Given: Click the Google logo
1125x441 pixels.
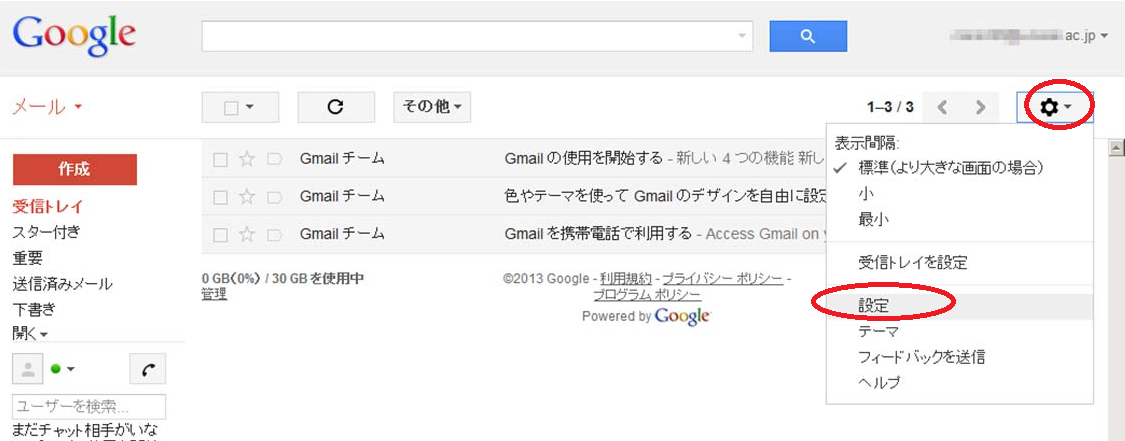Looking at the screenshot, I should click(x=75, y=37).
